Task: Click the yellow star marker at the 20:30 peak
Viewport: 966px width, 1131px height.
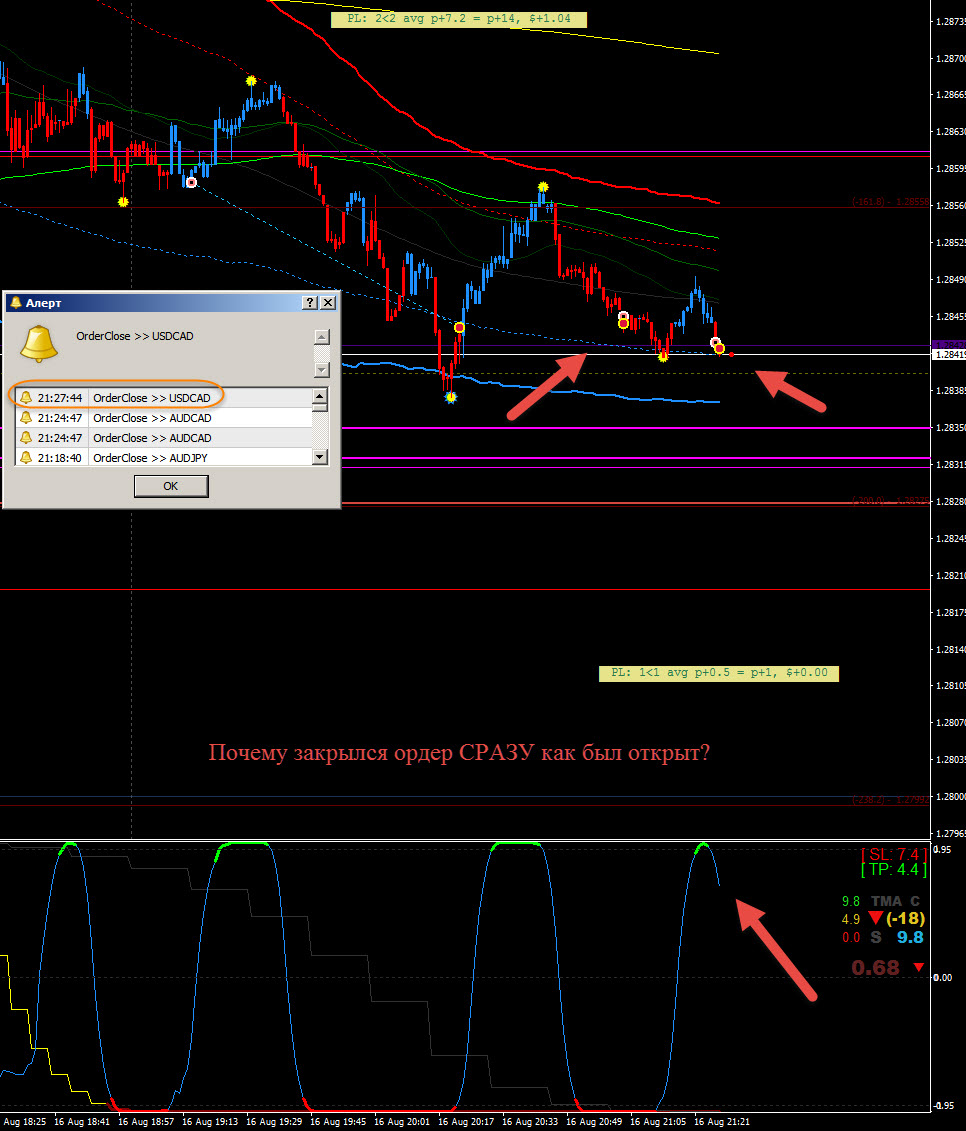Action: coord(543,188)
